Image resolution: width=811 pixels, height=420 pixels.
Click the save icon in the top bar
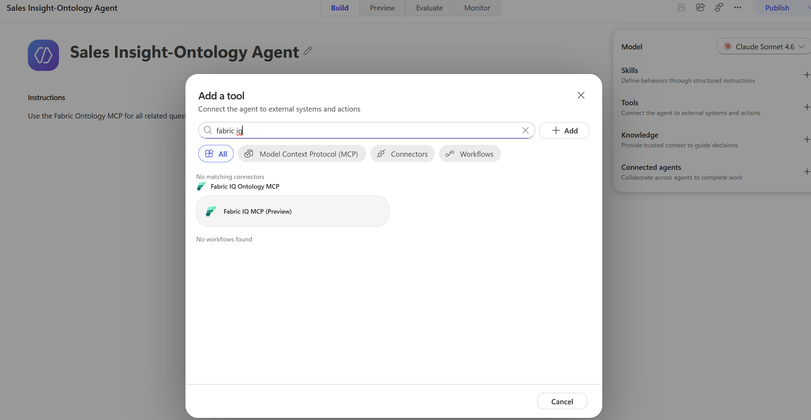(x=681, y=7)
